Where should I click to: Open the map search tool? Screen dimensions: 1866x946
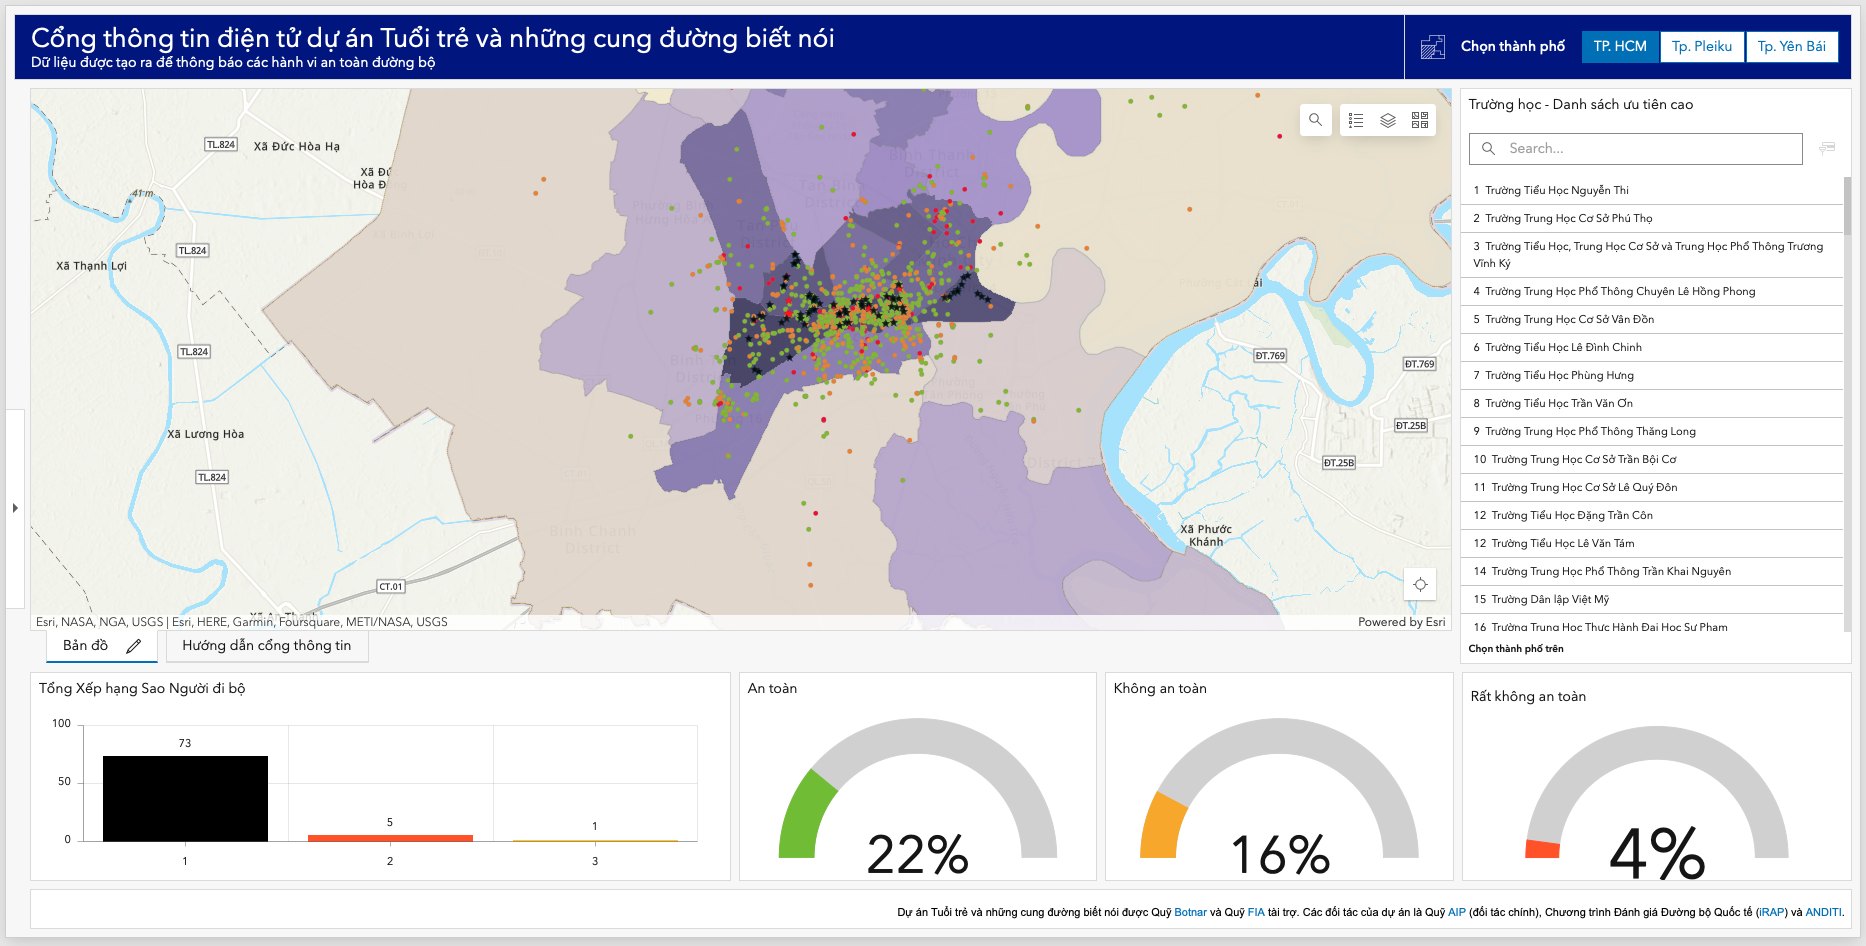[x=1315, y=120]
